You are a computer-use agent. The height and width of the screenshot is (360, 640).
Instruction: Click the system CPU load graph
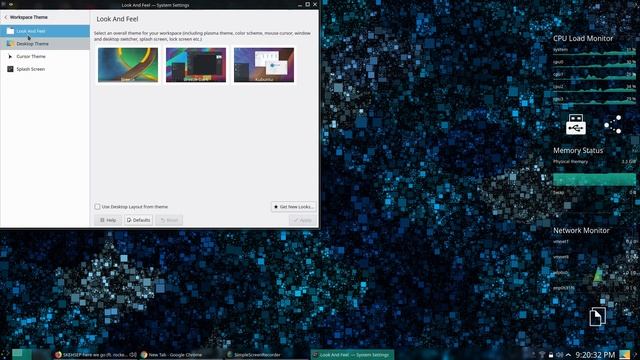[594, 51]
